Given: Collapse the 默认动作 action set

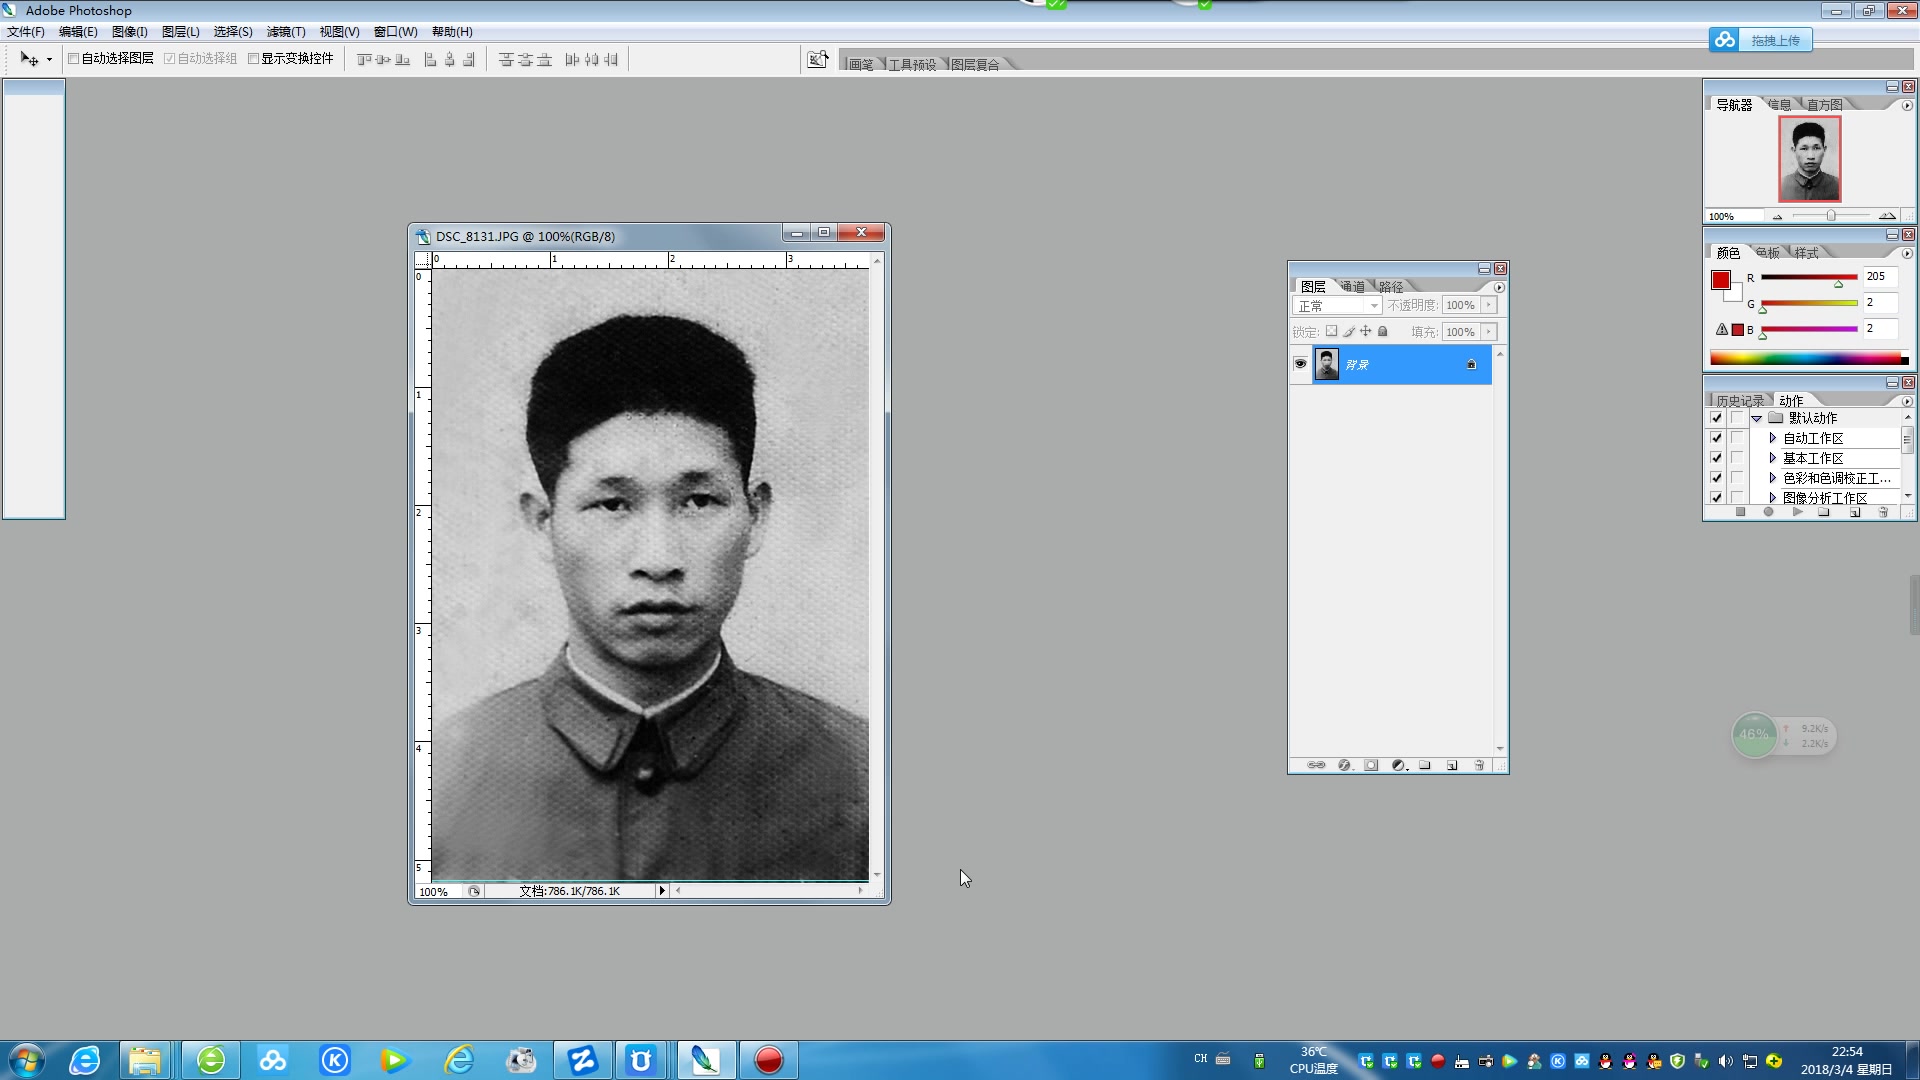Looking at the screenshot, I should [1757, 418].
